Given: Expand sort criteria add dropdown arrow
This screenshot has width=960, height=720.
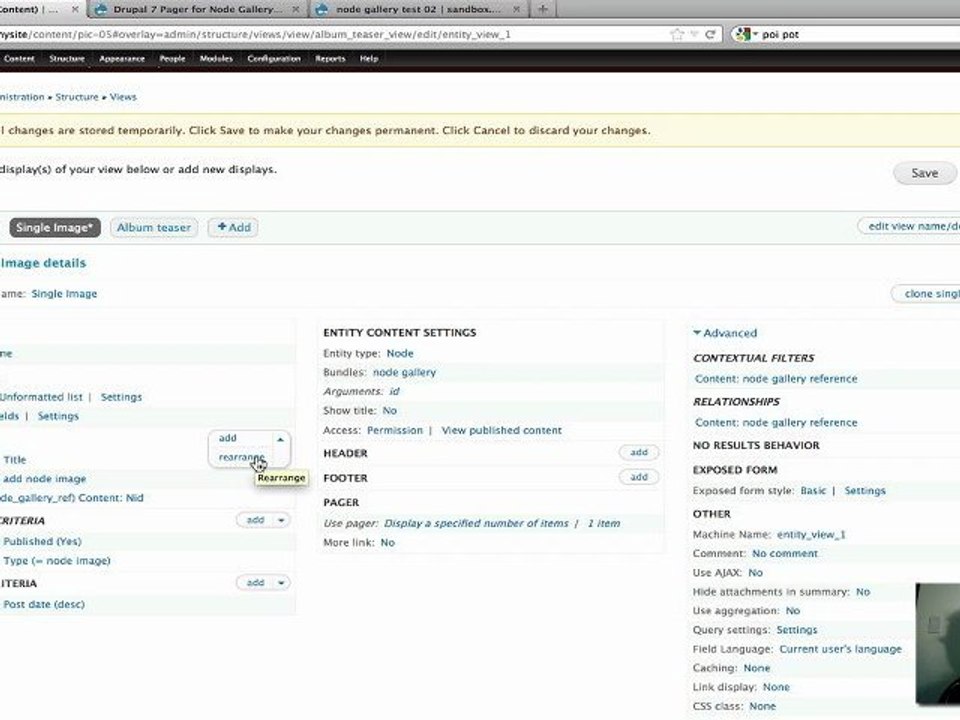Looking at the screenshot, I should coord(281,582).
